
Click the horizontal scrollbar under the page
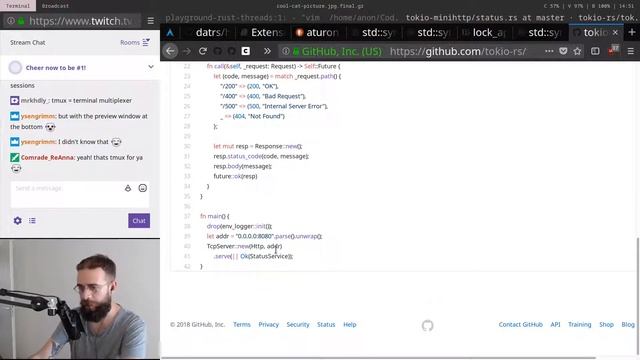pos(378,358)
